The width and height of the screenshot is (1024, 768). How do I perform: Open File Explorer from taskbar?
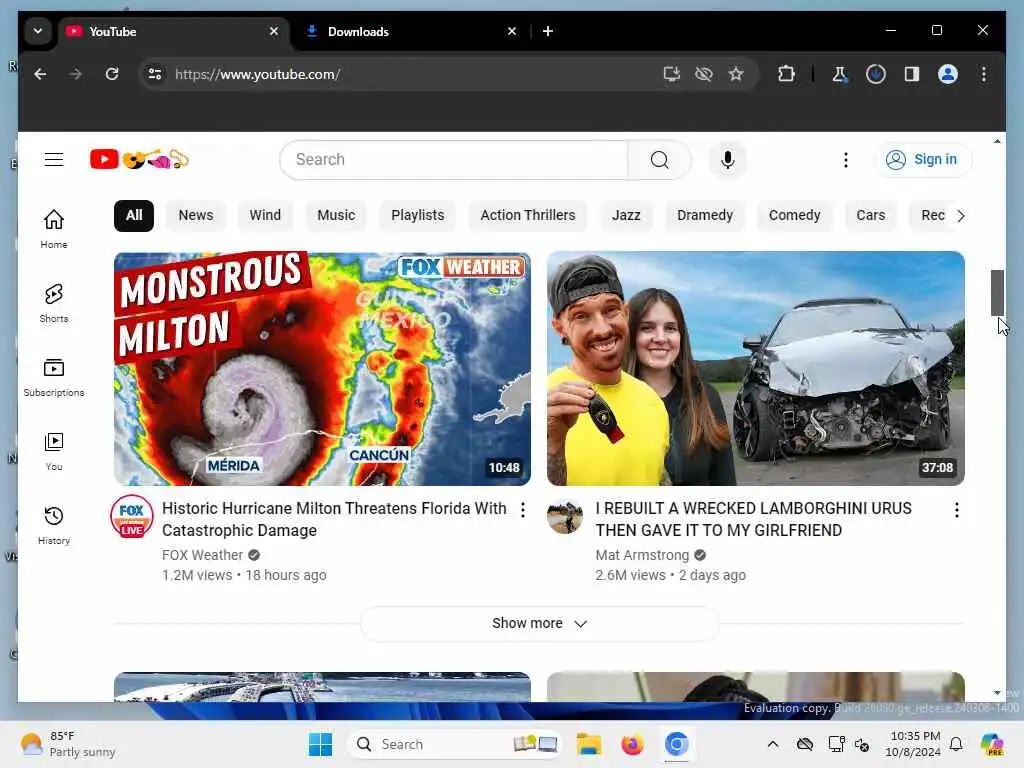click(x=588, y=744)
